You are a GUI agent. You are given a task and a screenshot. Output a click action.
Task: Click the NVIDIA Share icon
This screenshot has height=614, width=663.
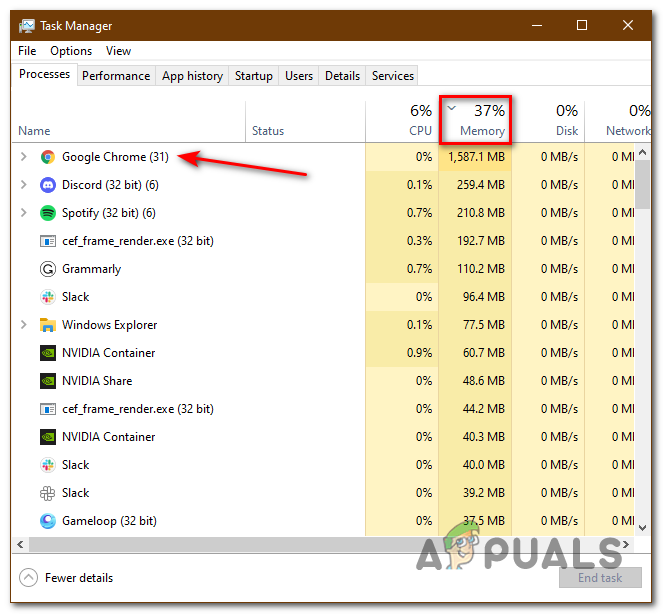click(x=48, y=381)
